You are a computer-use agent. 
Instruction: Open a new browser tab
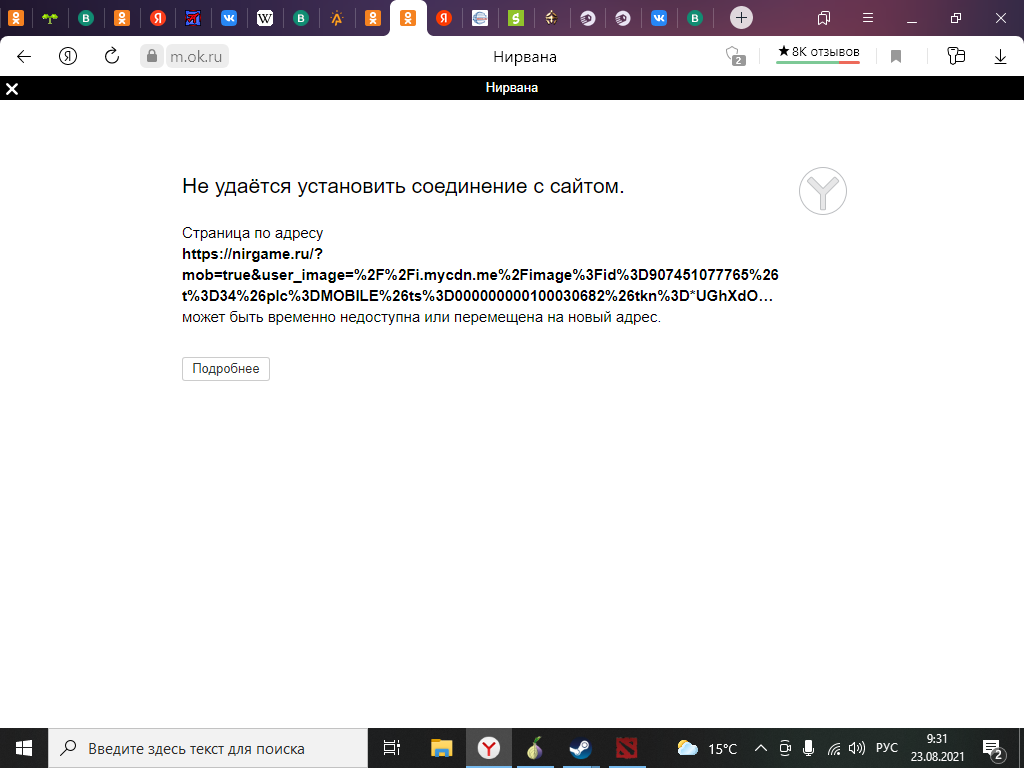click(x=741, y=17)
